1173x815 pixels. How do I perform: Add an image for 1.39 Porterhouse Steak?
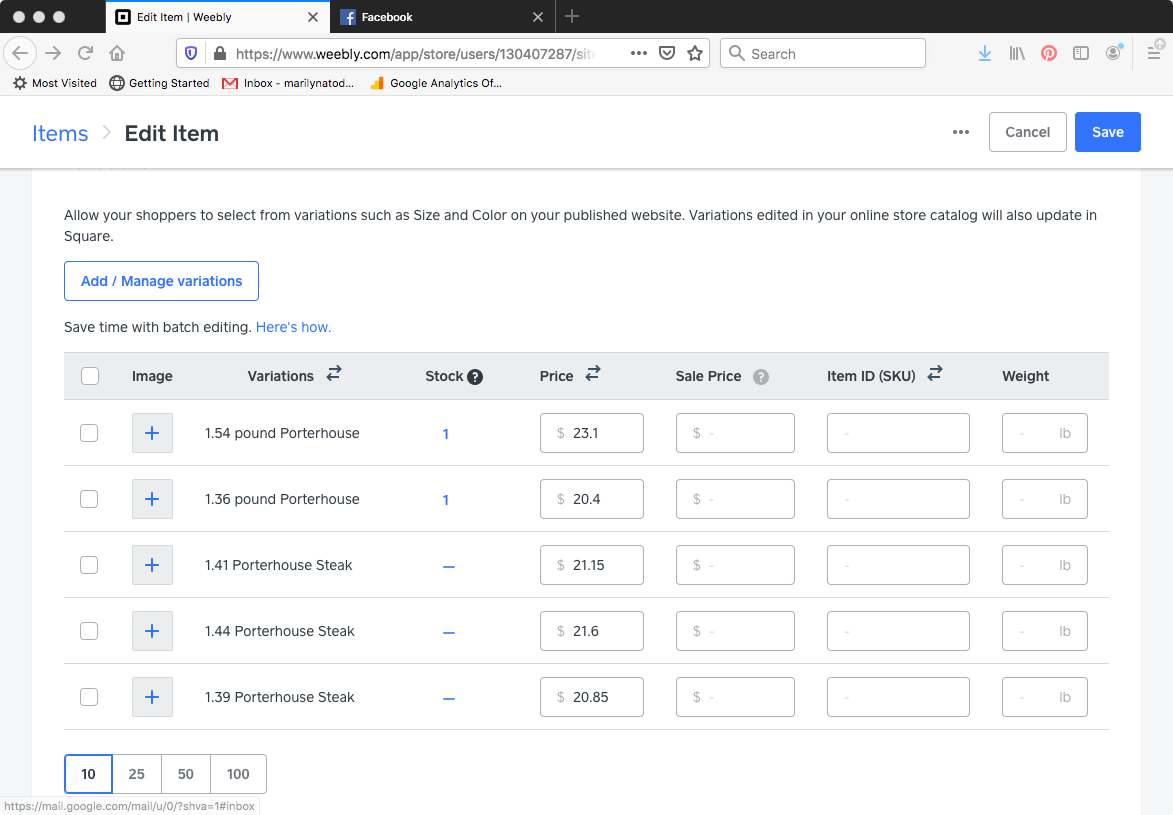[152, 696]
